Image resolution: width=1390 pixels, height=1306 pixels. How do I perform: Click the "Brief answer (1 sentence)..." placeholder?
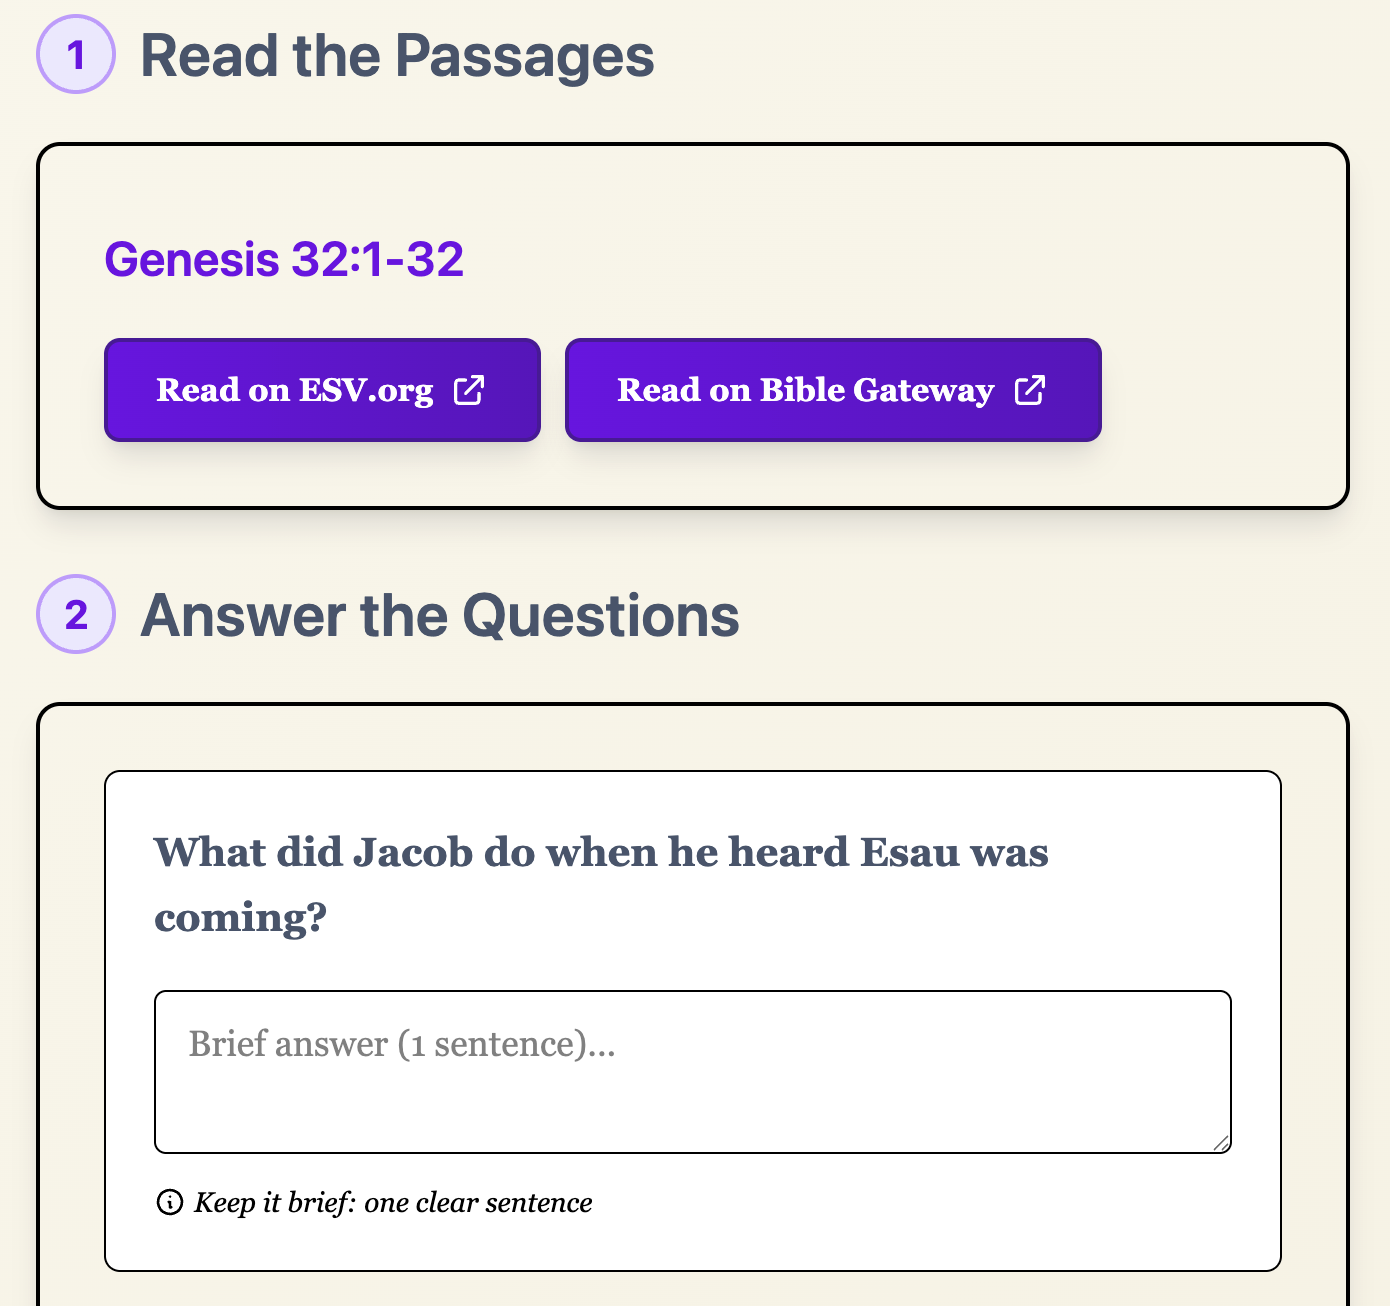[401, 1044]
